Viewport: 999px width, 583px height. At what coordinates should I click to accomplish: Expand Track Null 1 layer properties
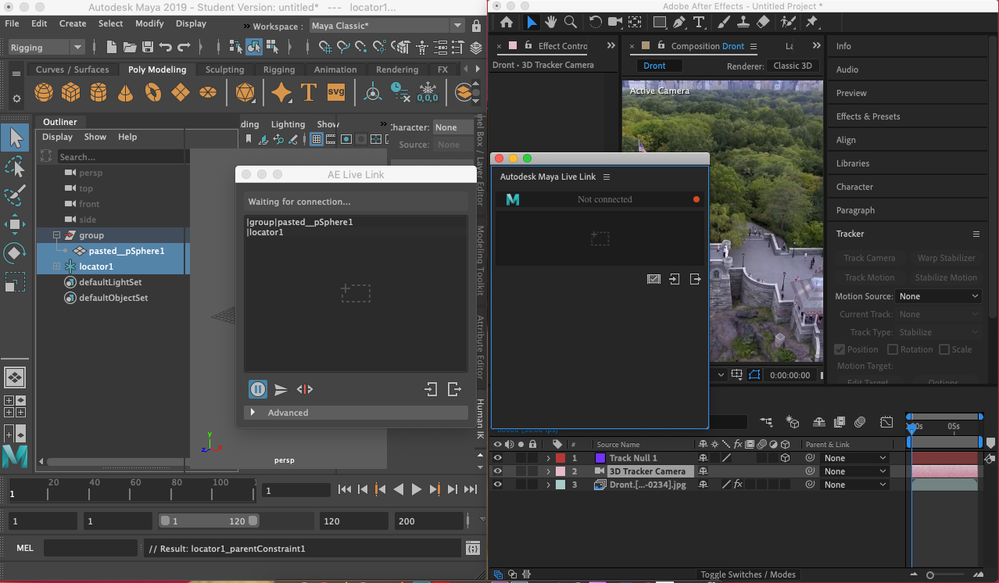pos(548,457)
